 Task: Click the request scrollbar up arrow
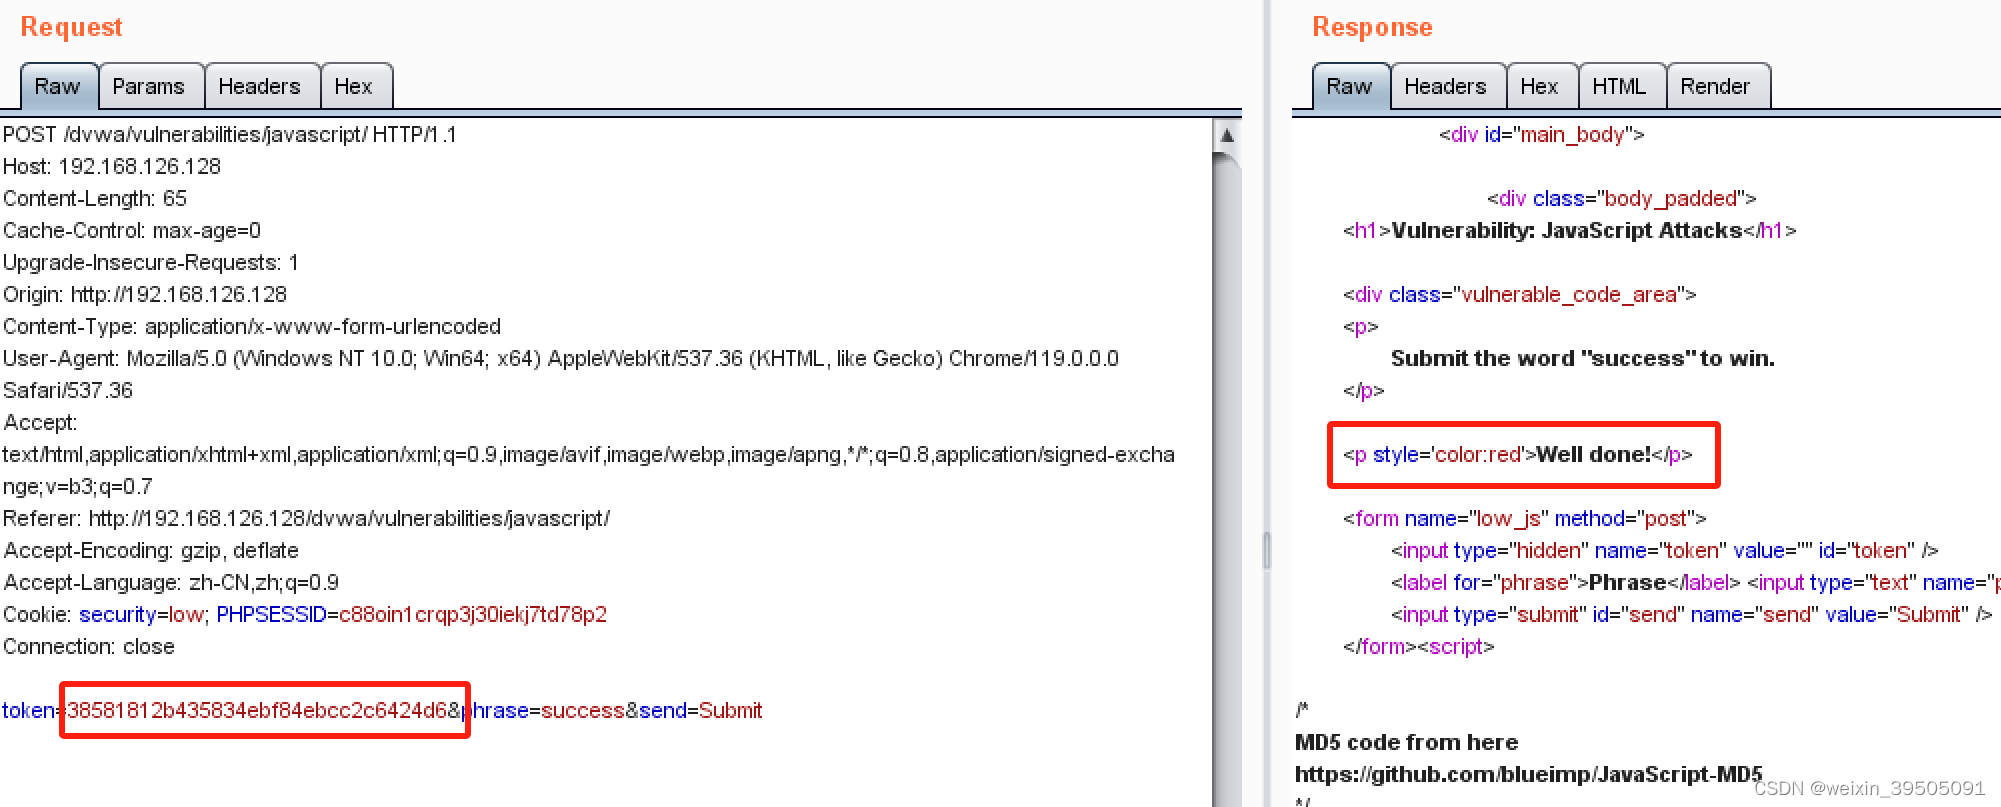pos(1227,135)
